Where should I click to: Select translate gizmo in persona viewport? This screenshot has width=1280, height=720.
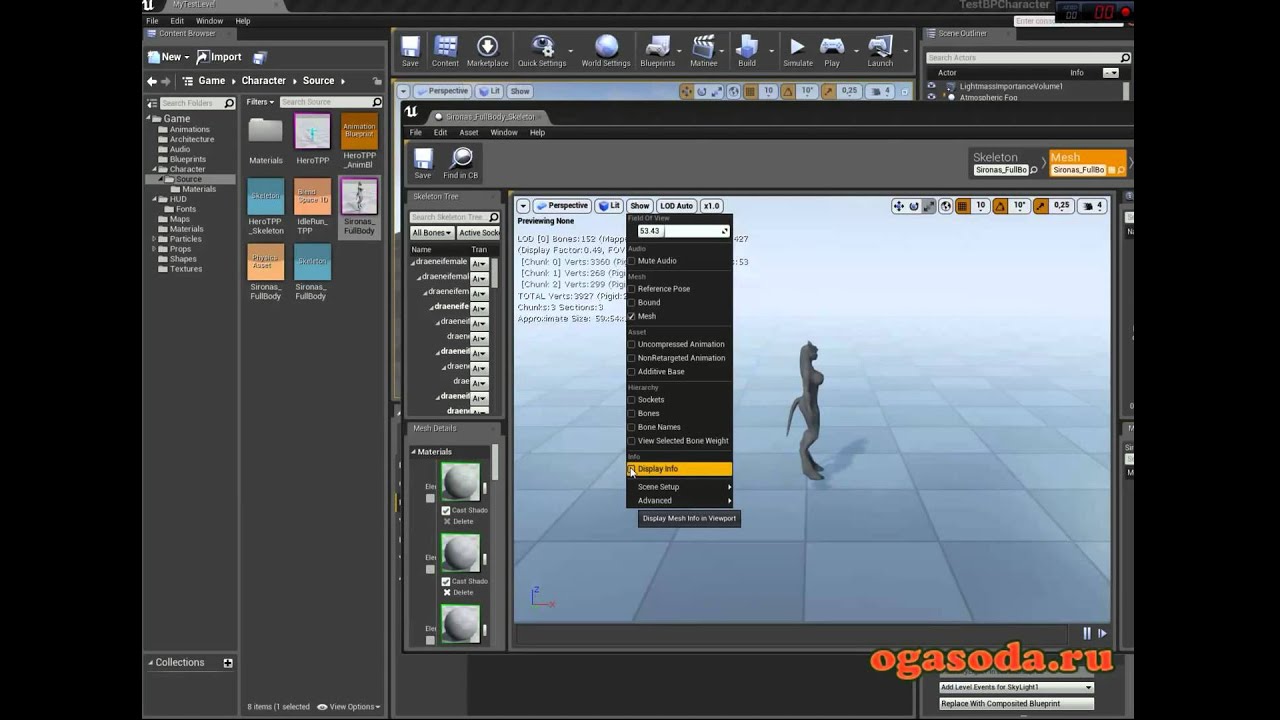coord(898,206)
